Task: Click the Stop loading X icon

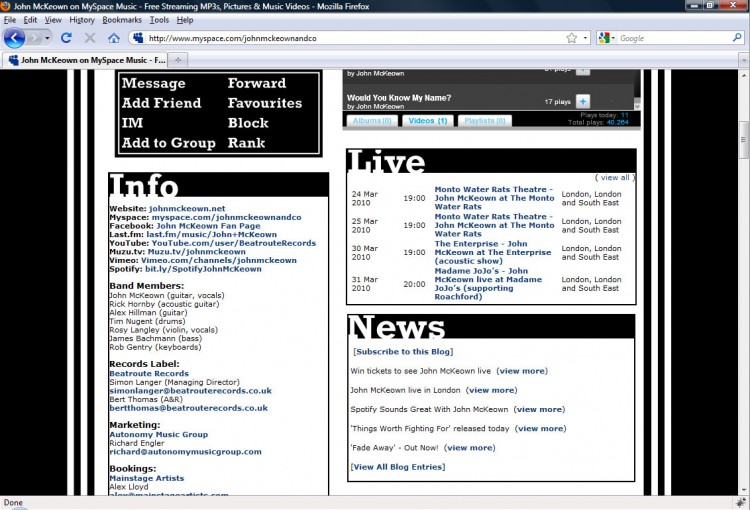Action: coord(90,38)
